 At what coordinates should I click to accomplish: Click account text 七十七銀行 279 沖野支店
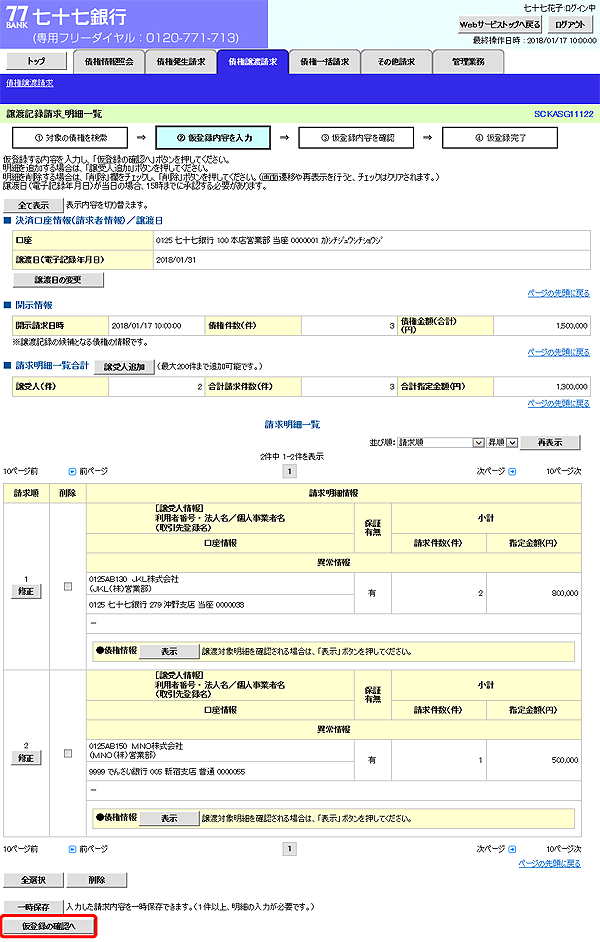151,605
